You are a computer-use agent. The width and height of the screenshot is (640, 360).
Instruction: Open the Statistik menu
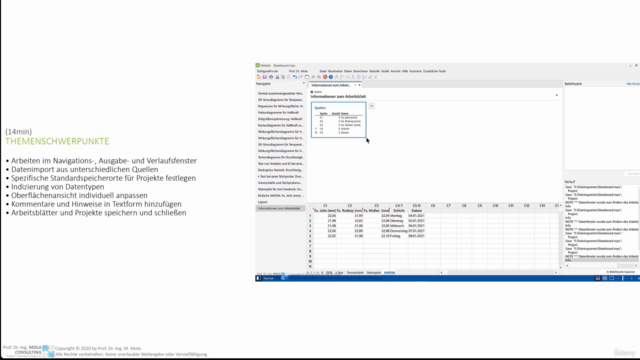click(x=374, y=71)
